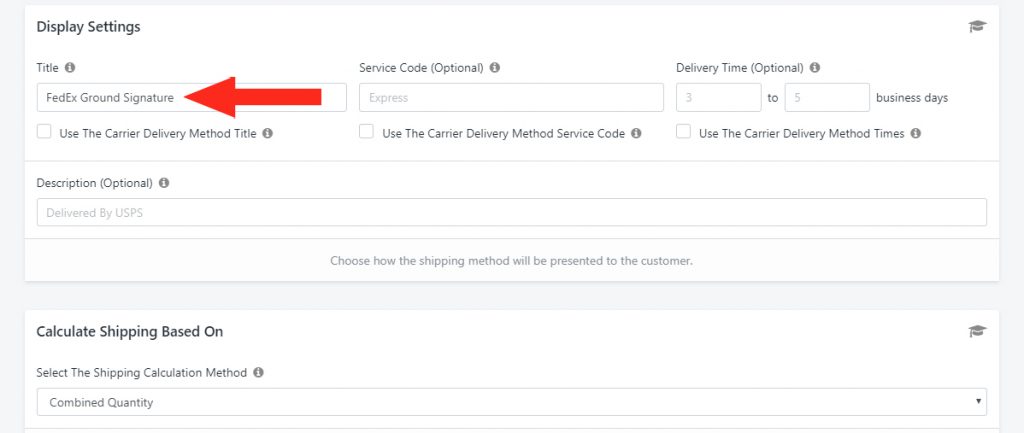Click info icon after Carrier Delivery Method Times
The height and width of the screenshot is (433, 1024).
pos(916,133)
